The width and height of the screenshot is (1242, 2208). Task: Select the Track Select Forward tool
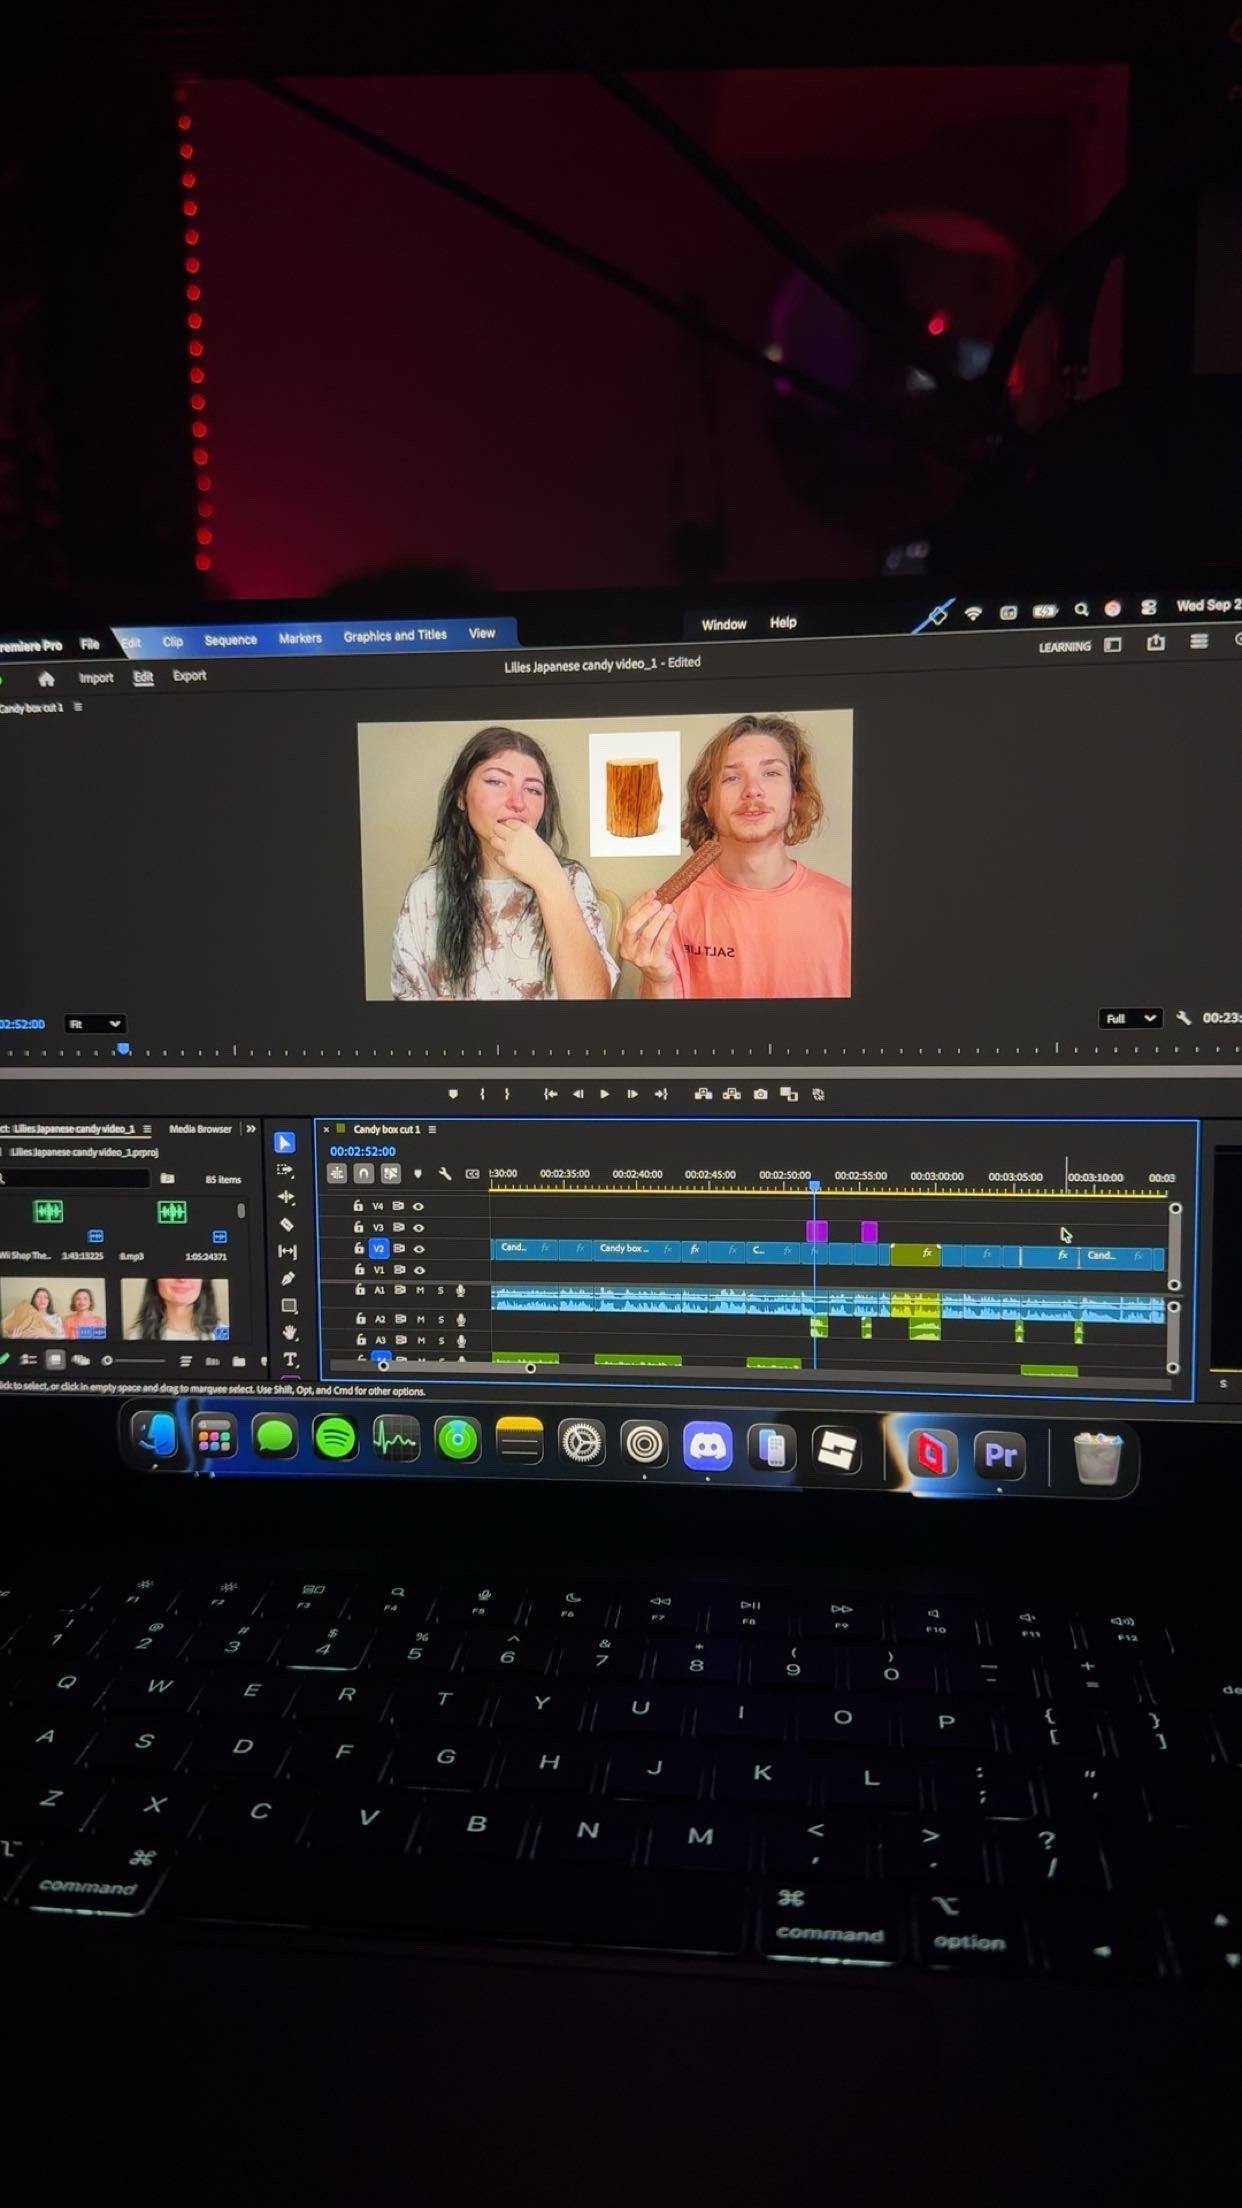point(286,1170)
